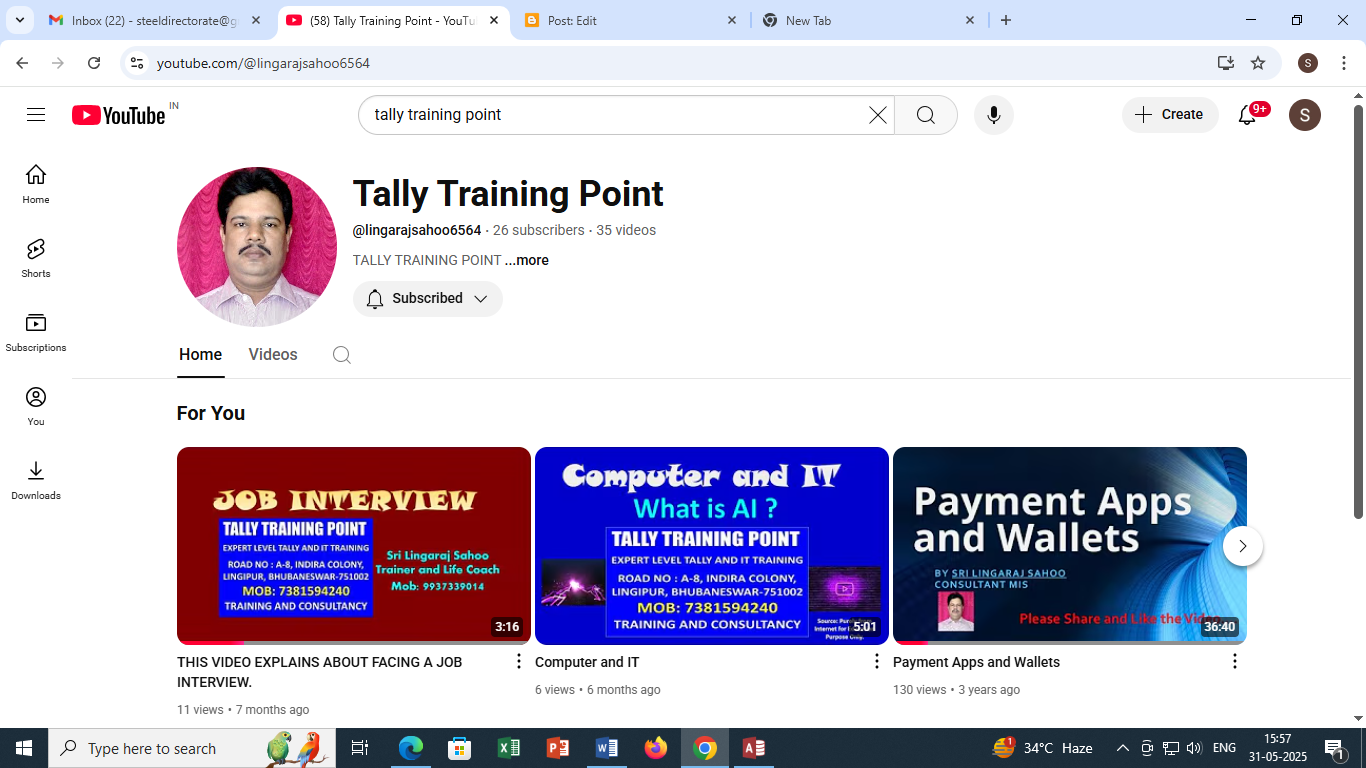Open Subscriptions from the sidebar
The width and height of the screenshot is (1366, 768).
point(36,332)
